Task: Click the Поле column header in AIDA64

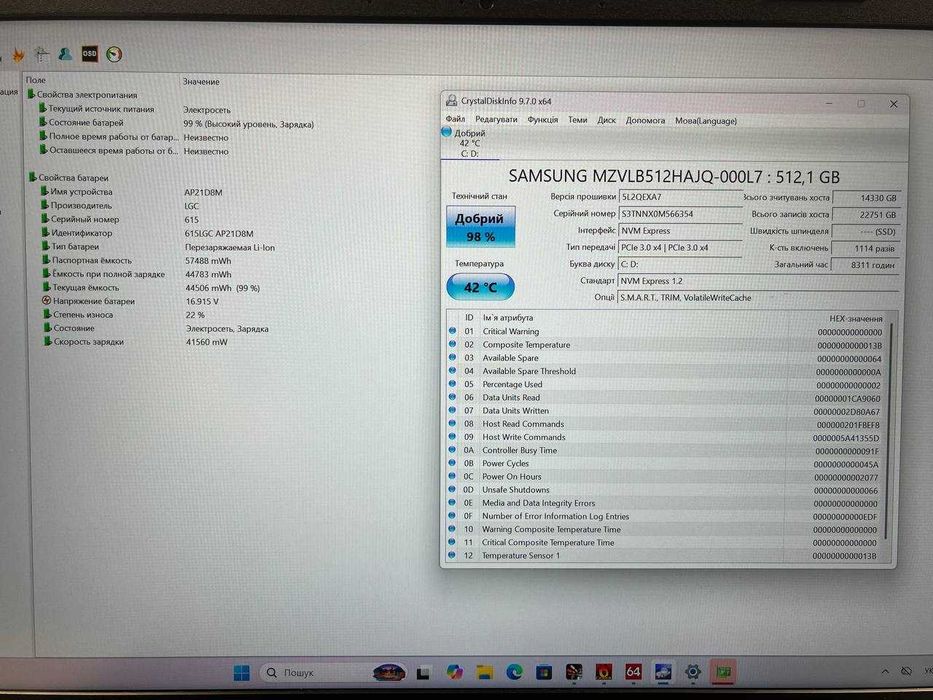Action: pyautogui.click(x=35, y=80)
